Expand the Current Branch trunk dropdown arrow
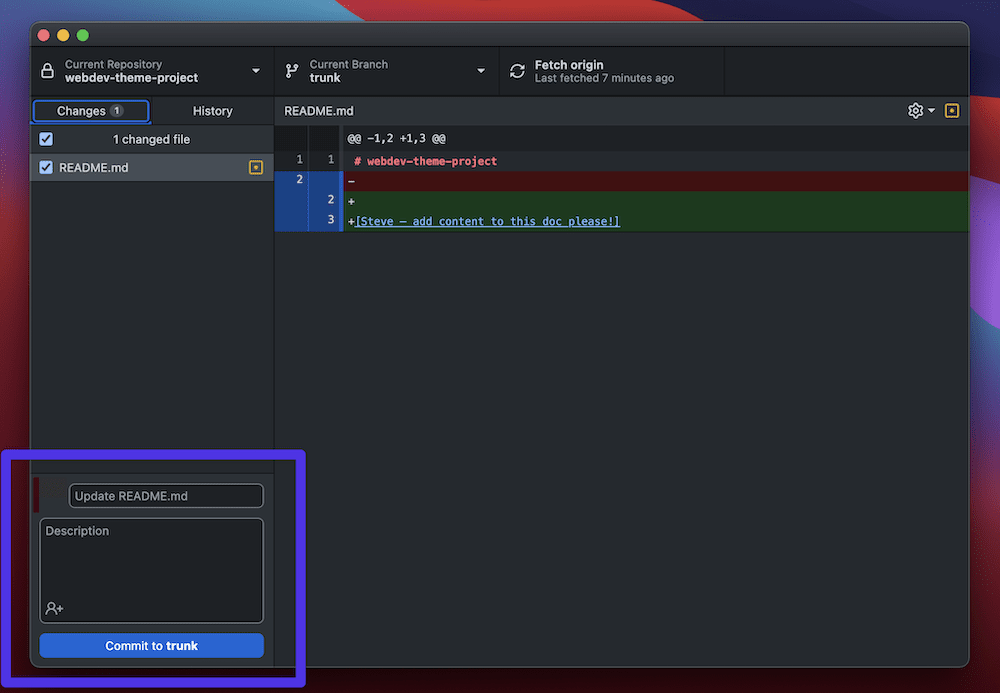The image size is (1000, 693). tap(481, 71)
